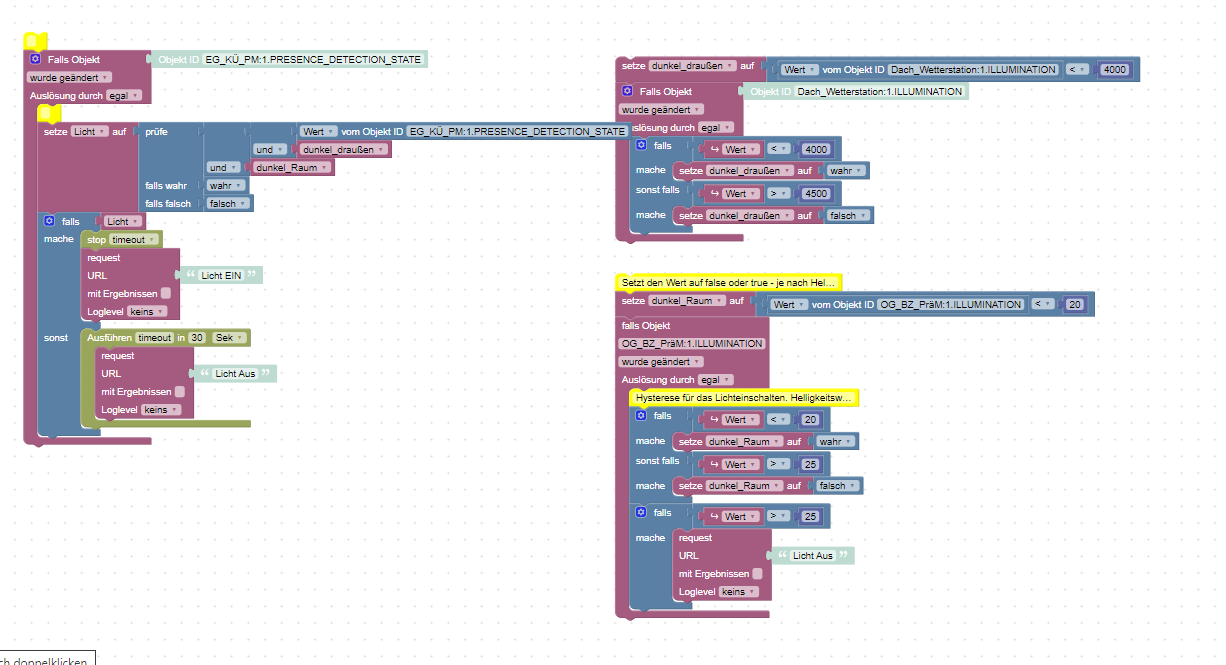
Task: Open Wert dropdown before PRESENCE_DETECTION_STATE in prüfe block
Action: tap(320, 132)
